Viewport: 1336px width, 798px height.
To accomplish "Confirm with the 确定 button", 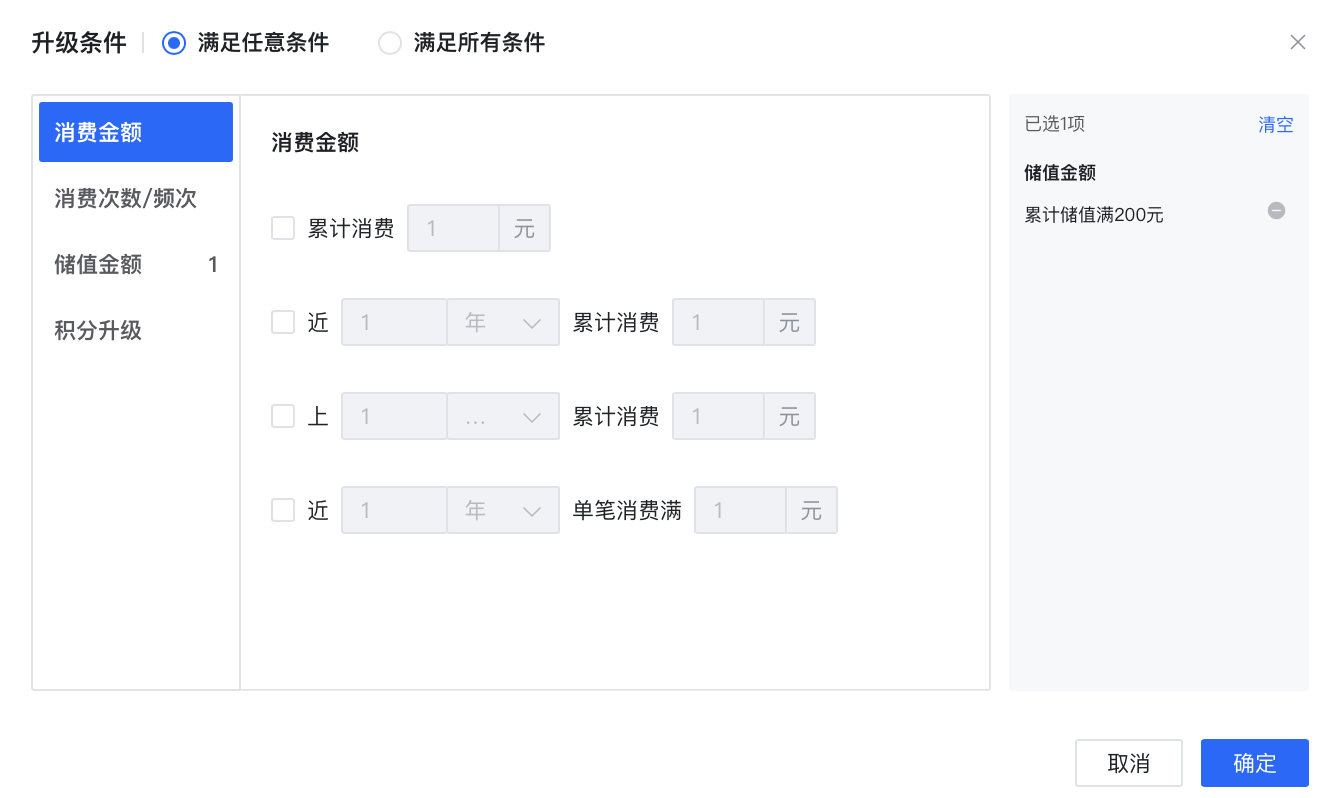I will [1255, 763].
